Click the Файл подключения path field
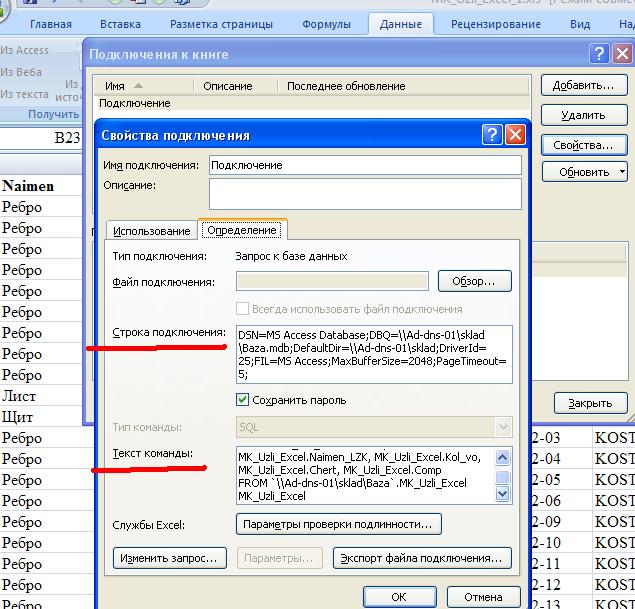This screenshot has width=635, height=609. point(332,281)
